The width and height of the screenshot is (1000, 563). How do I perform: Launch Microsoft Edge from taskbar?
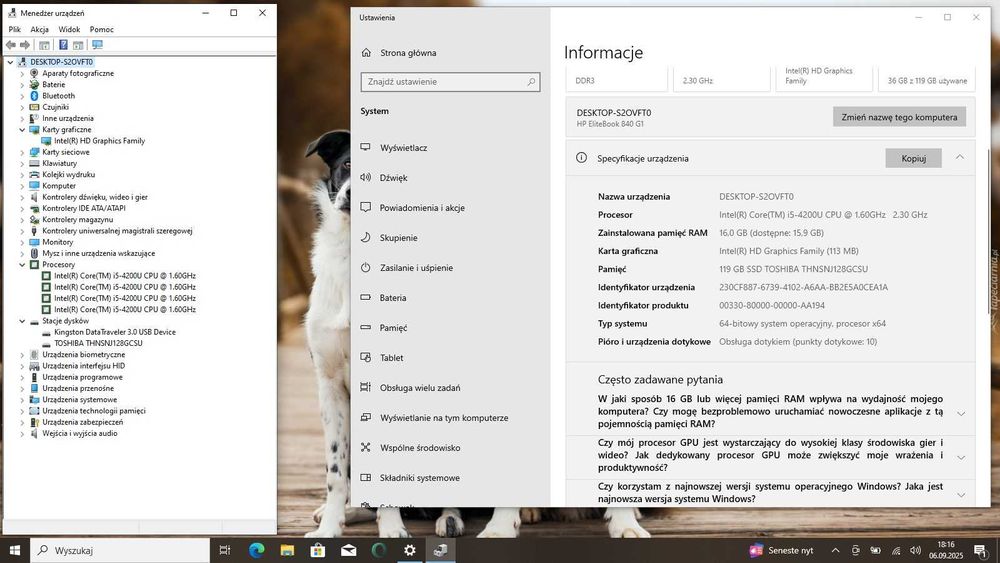tap(256, 550)
